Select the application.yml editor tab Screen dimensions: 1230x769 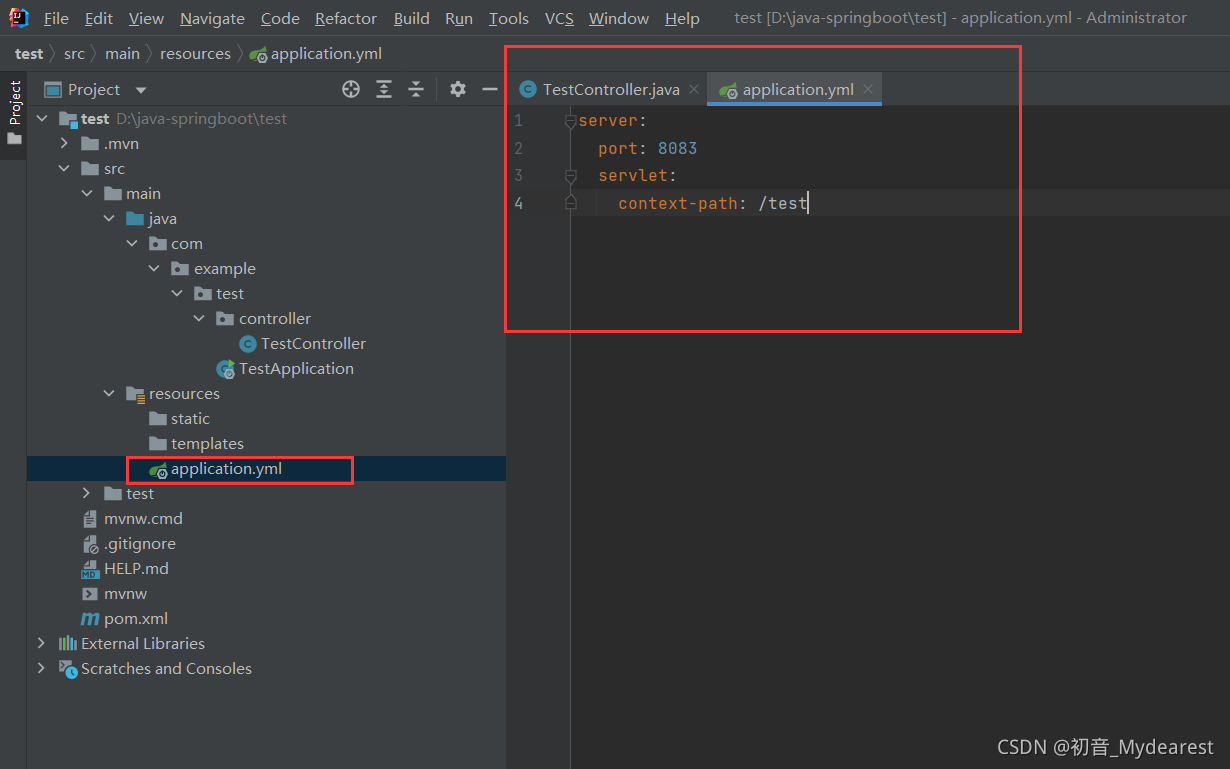(x=795, y=90)
